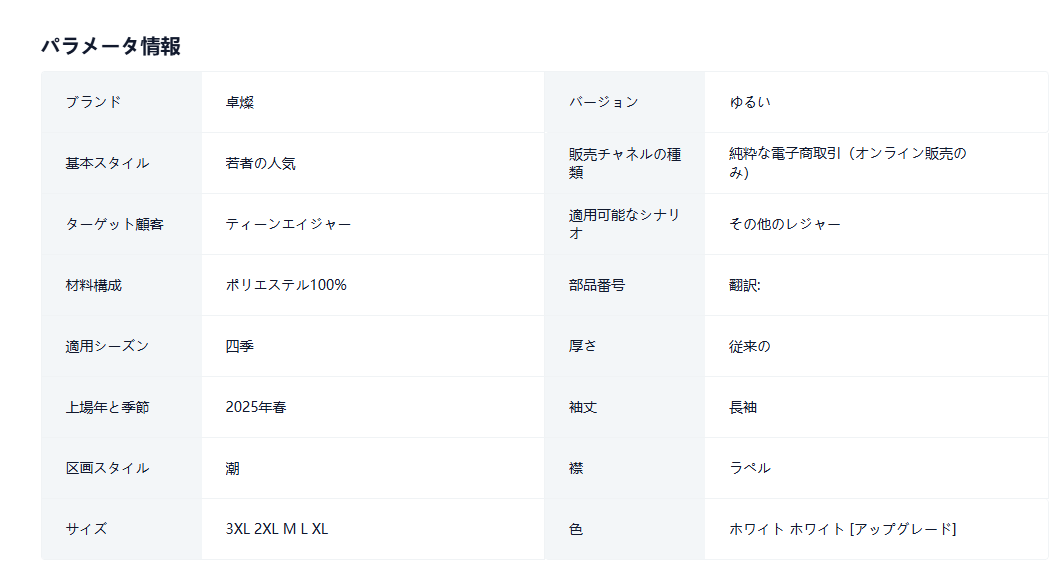The height and width of the screenshot is (588, 1058).
Task: Click the brand value 卓燦
Action: 240,102
